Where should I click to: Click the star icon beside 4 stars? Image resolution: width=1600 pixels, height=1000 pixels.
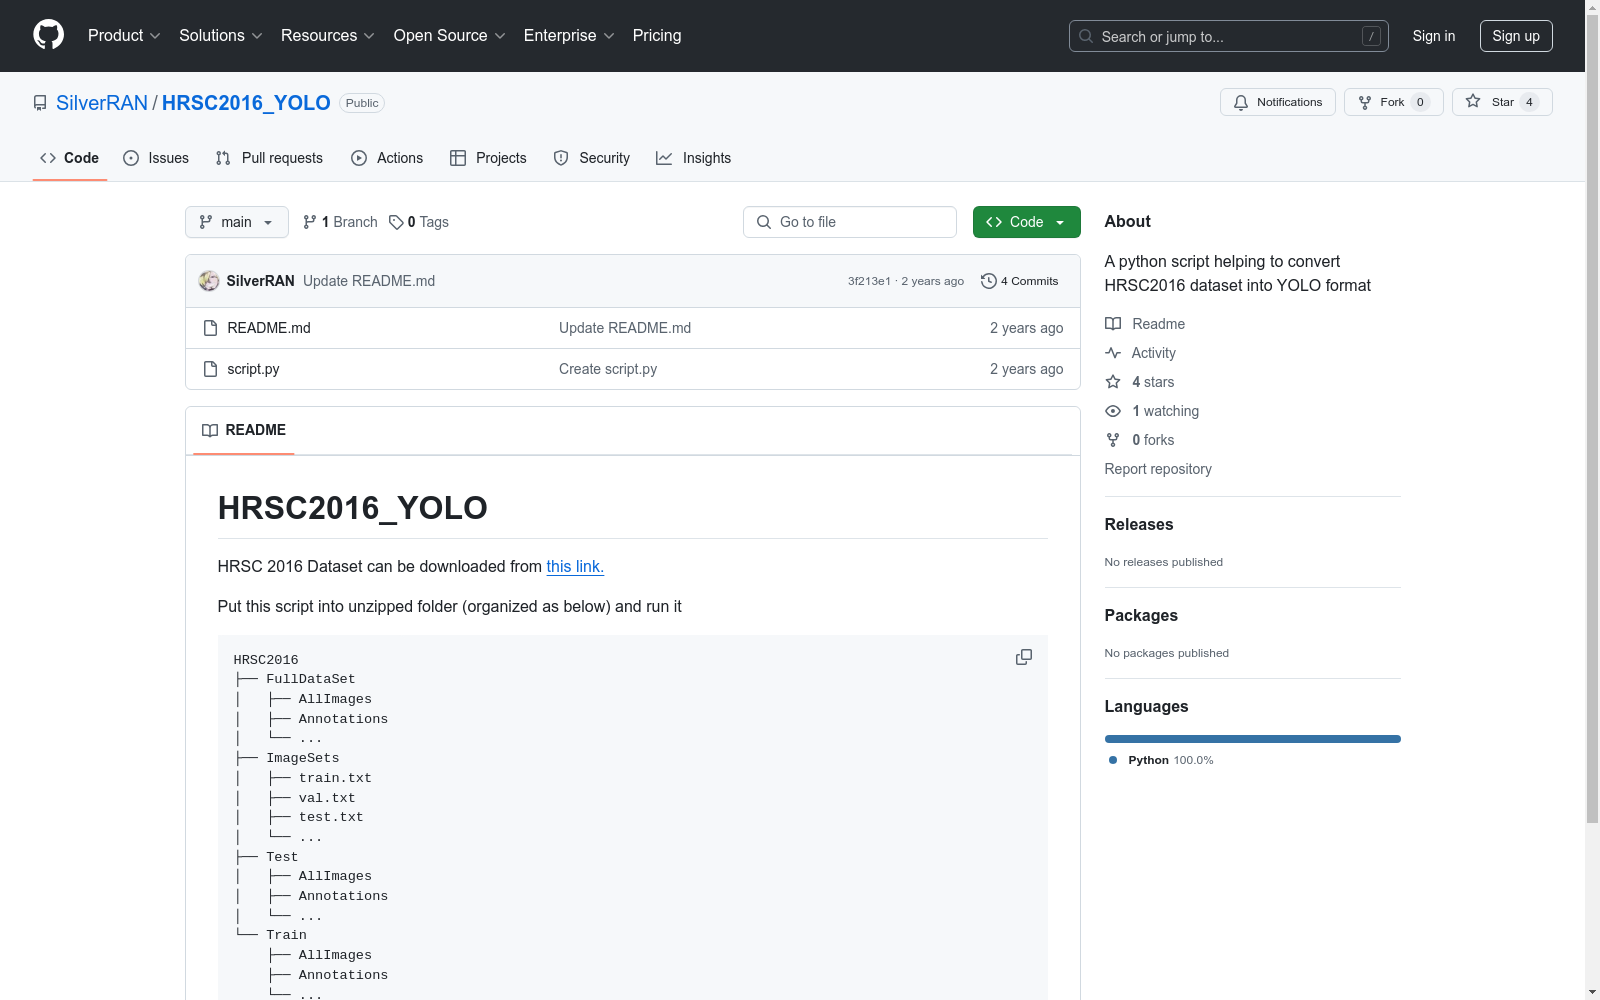[1113, 382]
